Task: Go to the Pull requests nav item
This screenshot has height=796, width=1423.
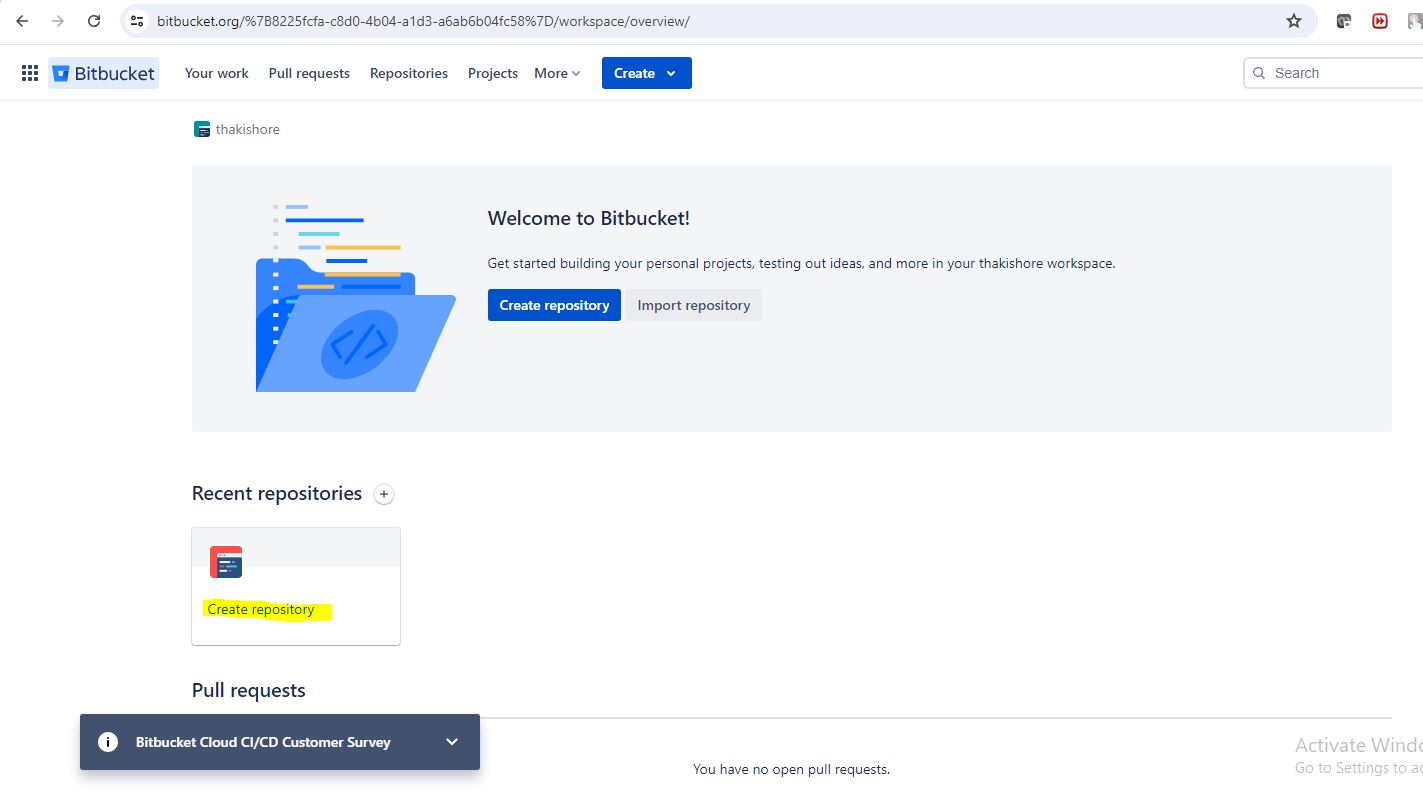Action: pos(309,73)
